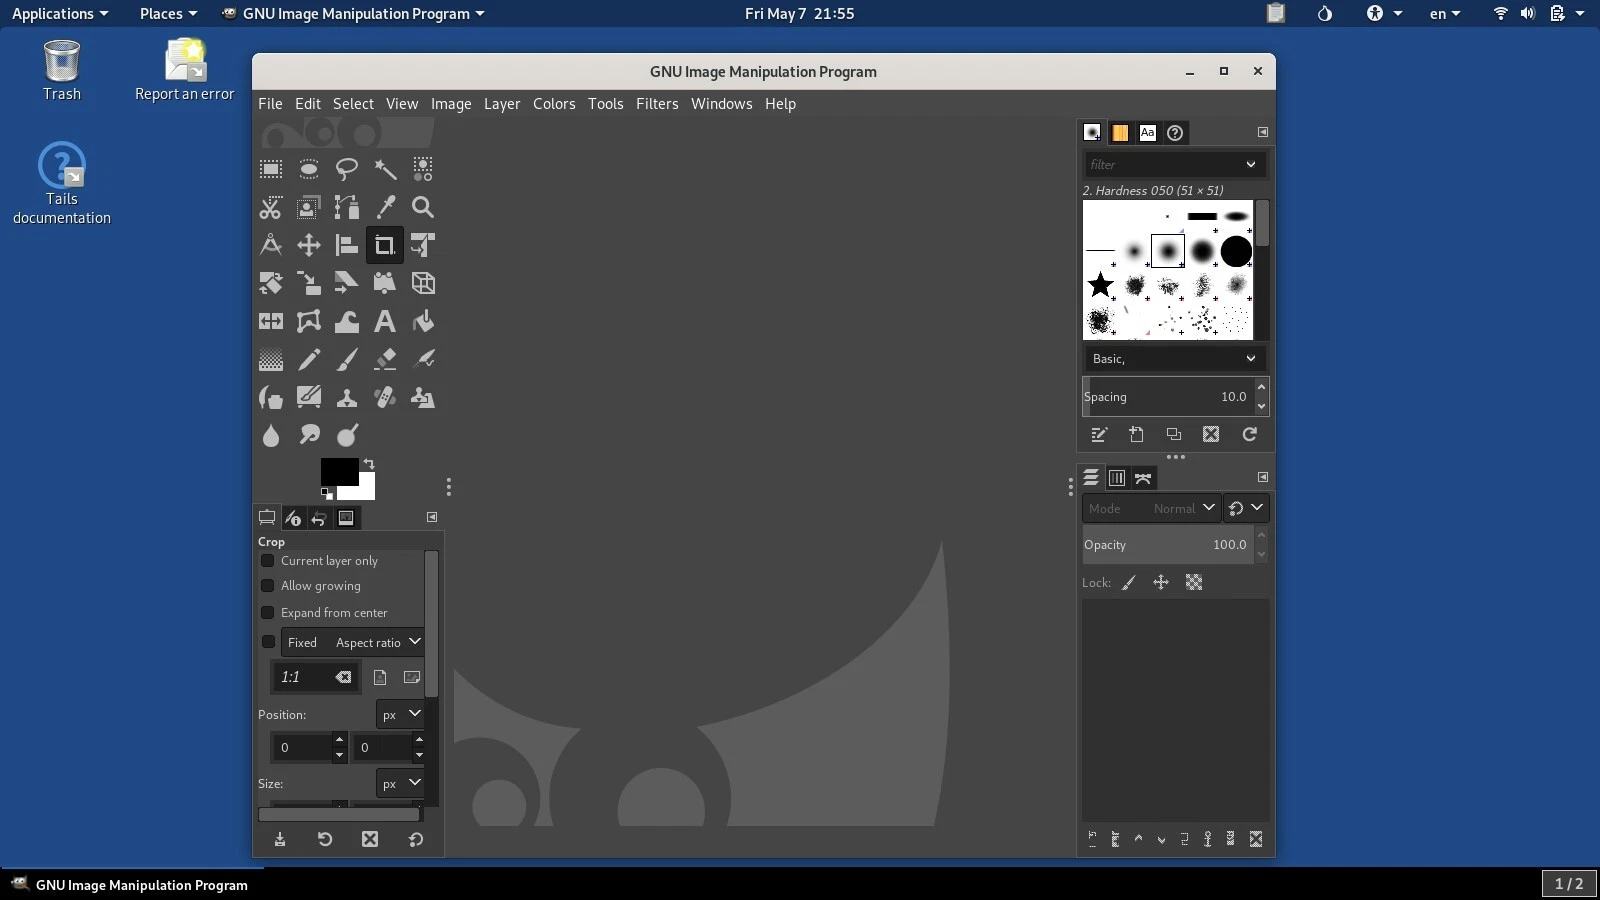Switch to the Patterns tab
The image size is (1600, 900).
pyautogui.click(x=1120, y=133)
